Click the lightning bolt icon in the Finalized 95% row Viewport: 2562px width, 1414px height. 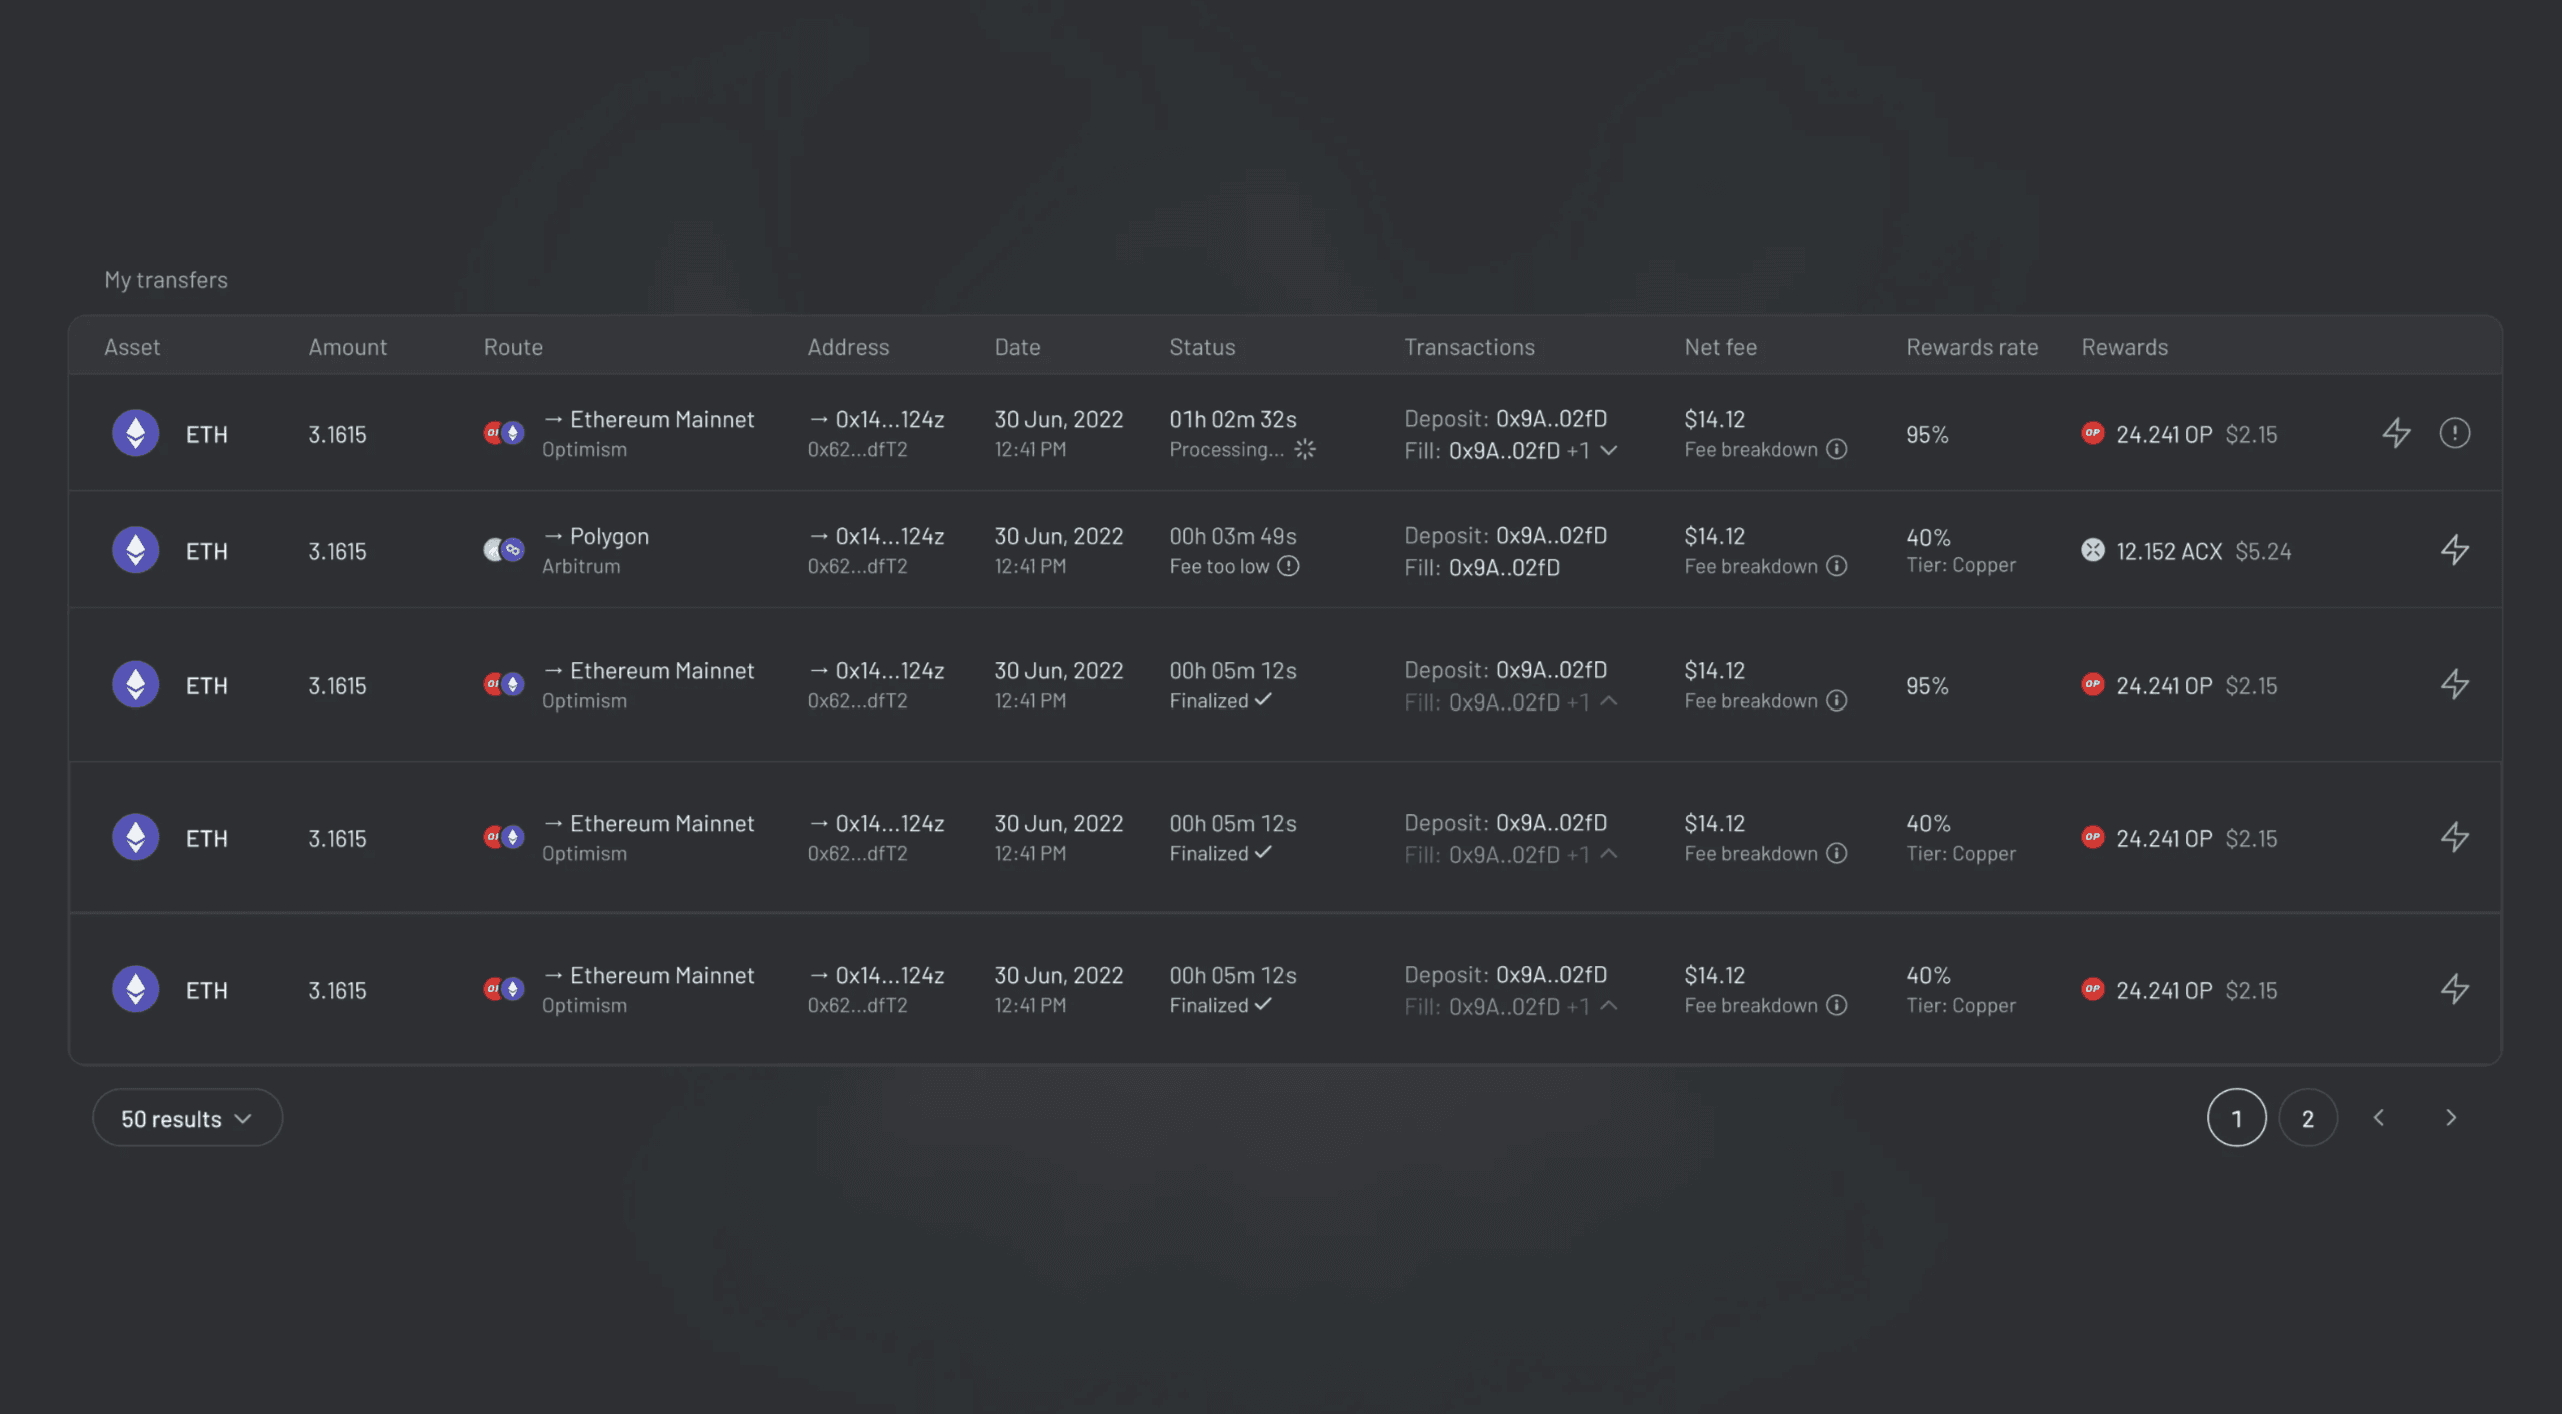coord(2454,684)
